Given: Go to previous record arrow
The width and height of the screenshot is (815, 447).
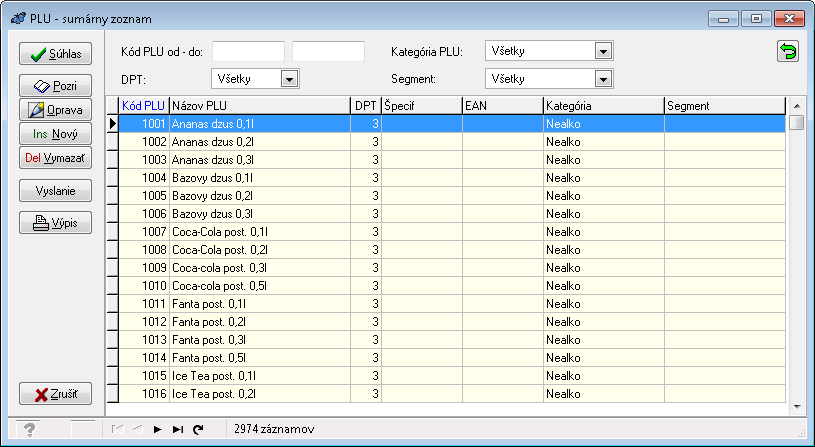Looking at the screenshot, I should (138, 429).
